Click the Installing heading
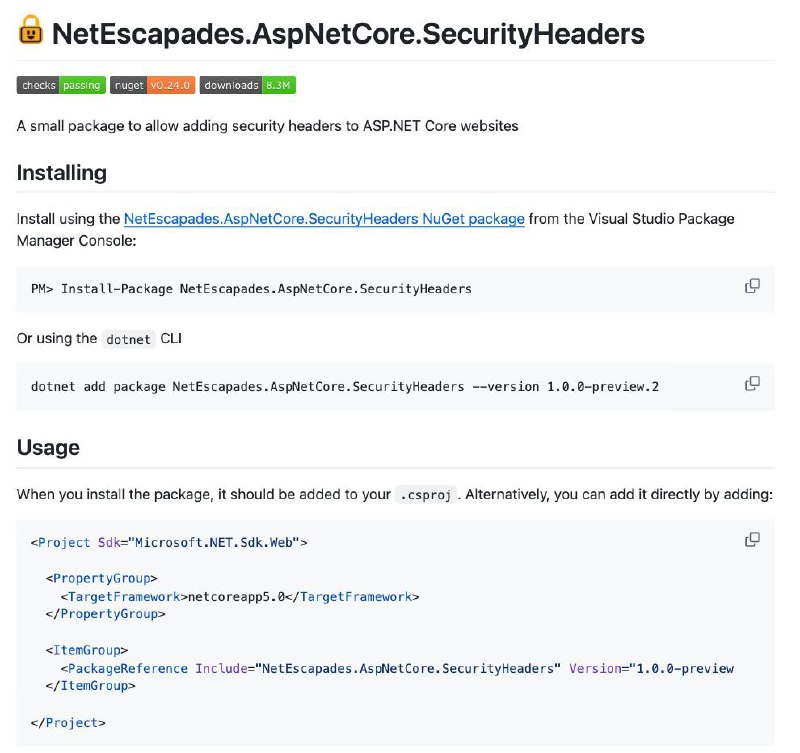800x753 pixels. [x=62, y=173]
